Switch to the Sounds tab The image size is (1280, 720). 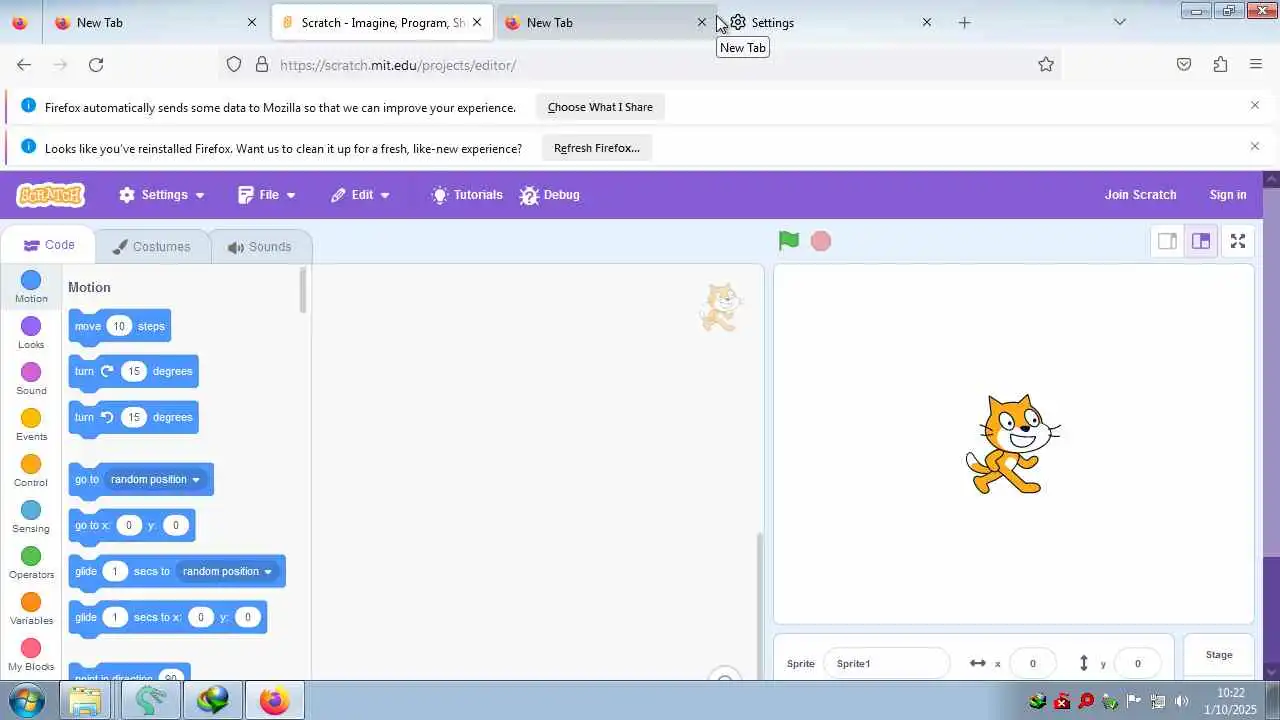coord(260,247)
